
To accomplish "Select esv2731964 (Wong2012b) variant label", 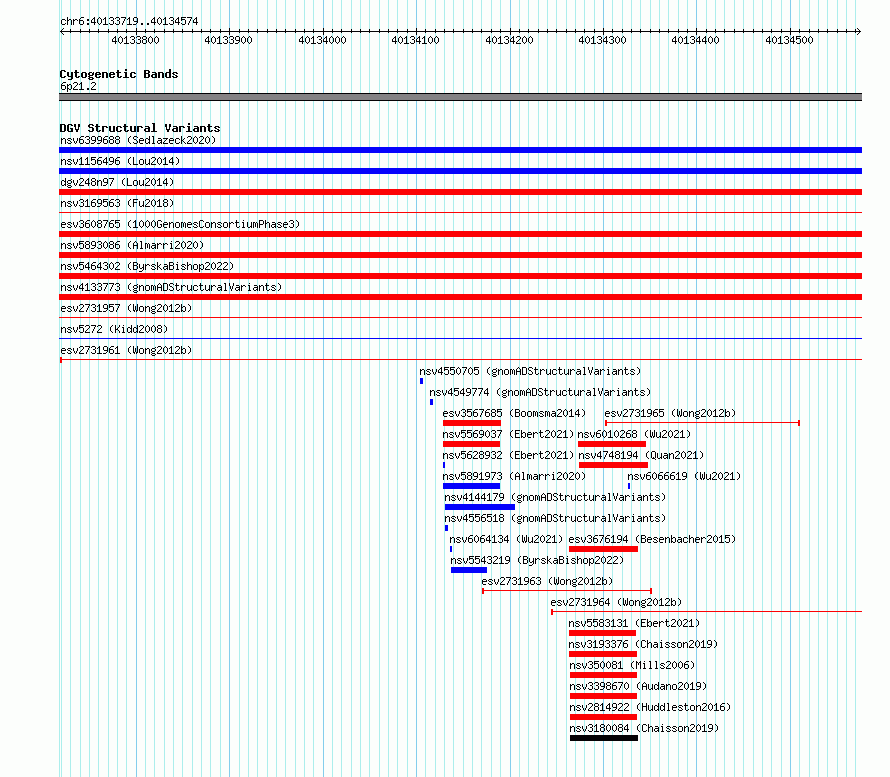I will pyautogui.click(x=616, y=602).
